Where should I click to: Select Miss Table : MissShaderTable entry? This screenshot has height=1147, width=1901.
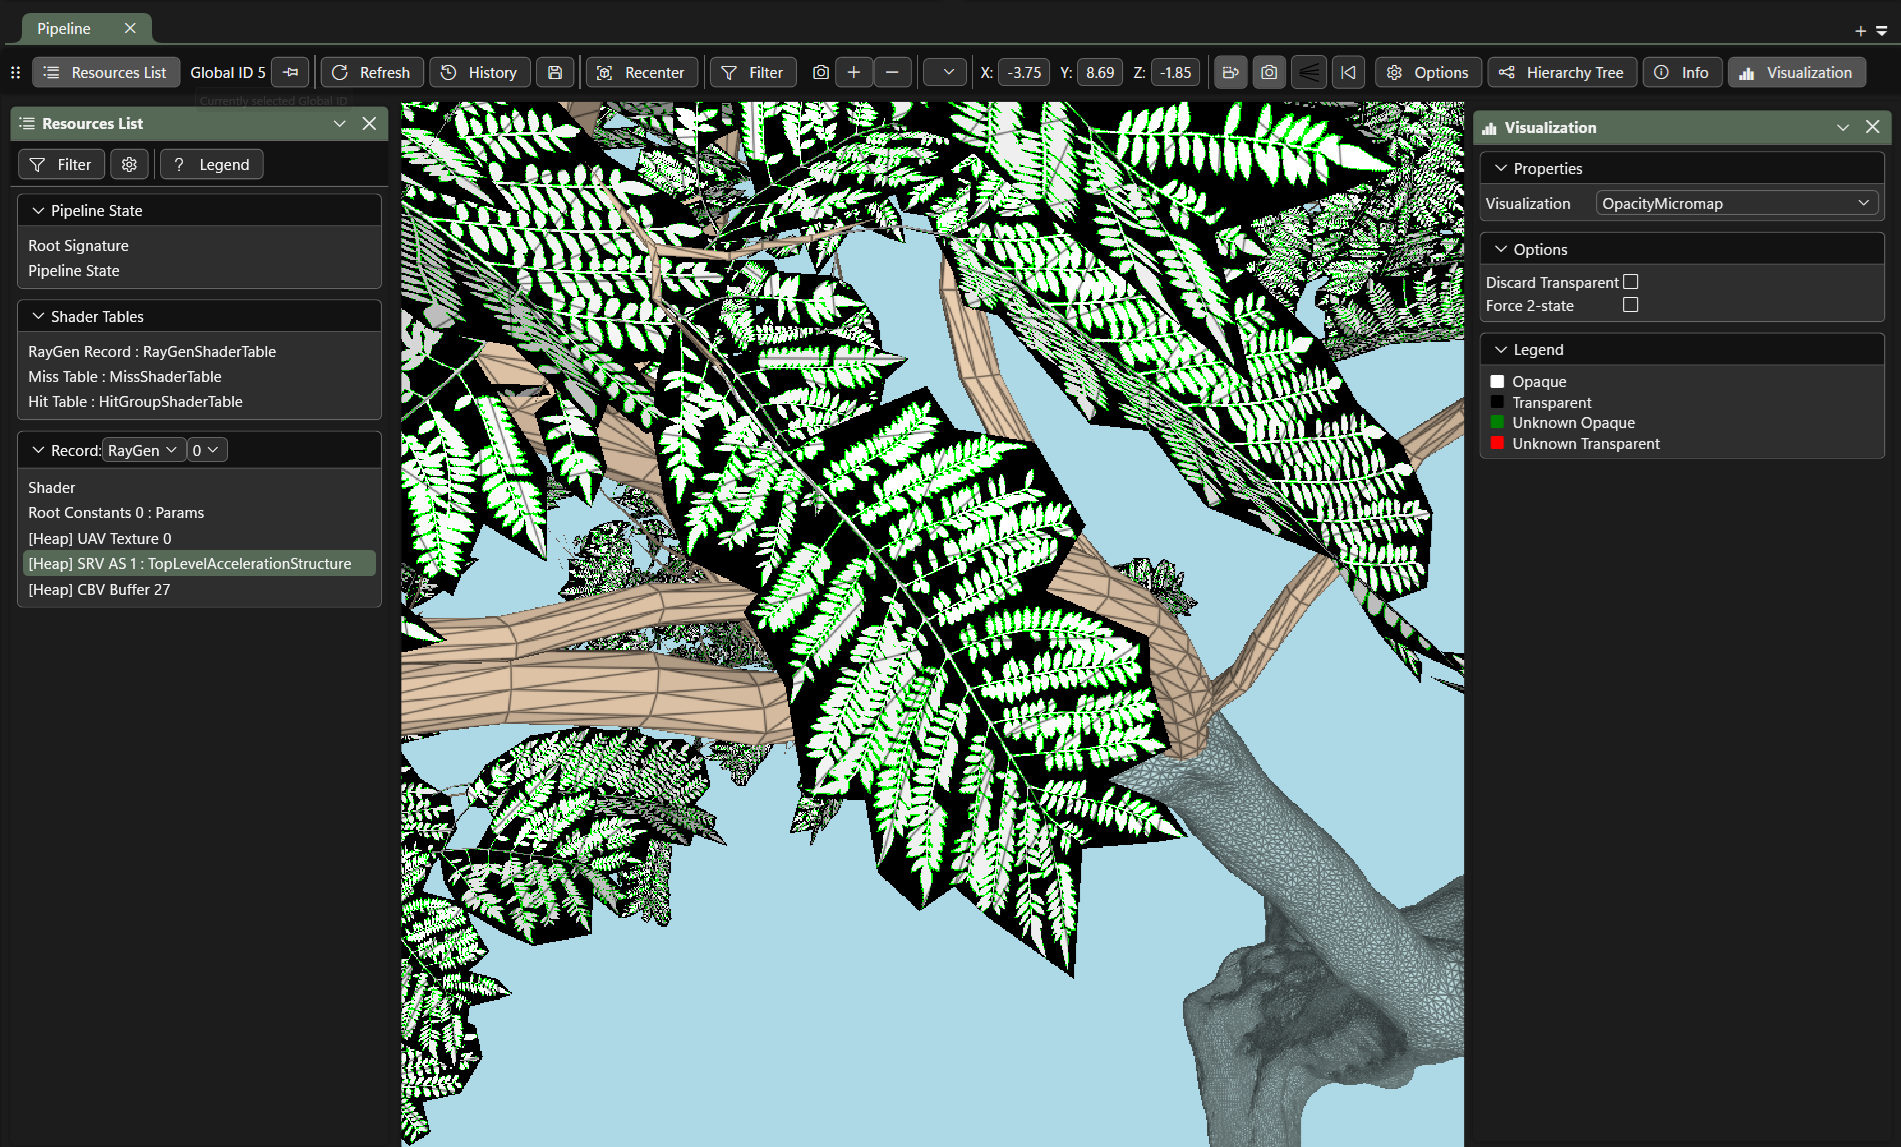[x=125, y=376]
